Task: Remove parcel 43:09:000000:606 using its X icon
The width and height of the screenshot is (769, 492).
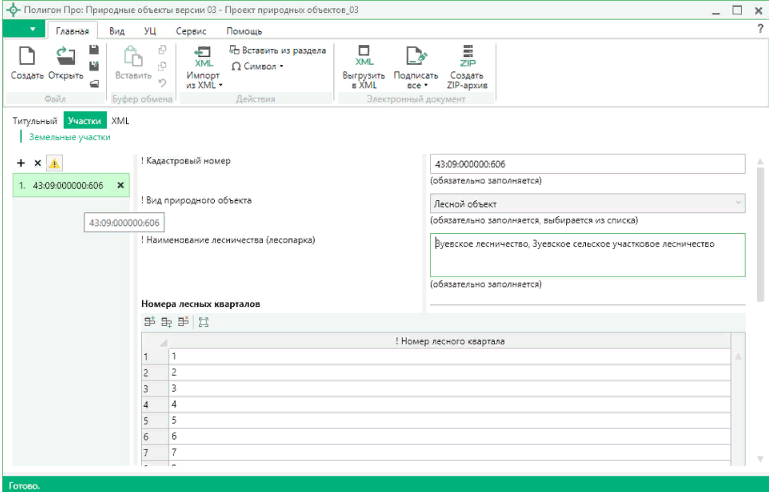Action: click(121, 185)
